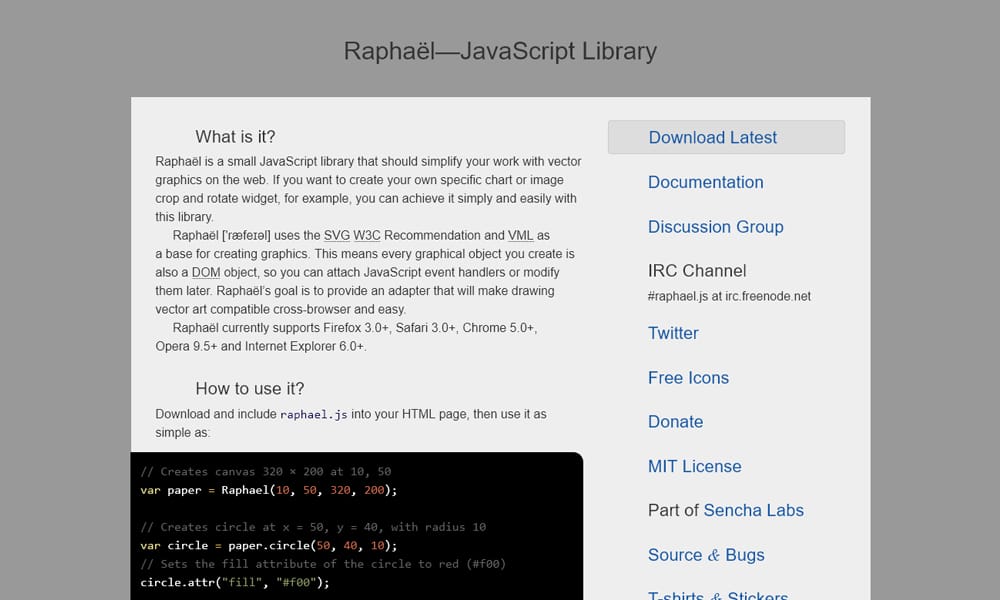Click the 'var circle = paper.circle' code line
Viewport: 1000px width, 600px height.
(x=268, y=546)
